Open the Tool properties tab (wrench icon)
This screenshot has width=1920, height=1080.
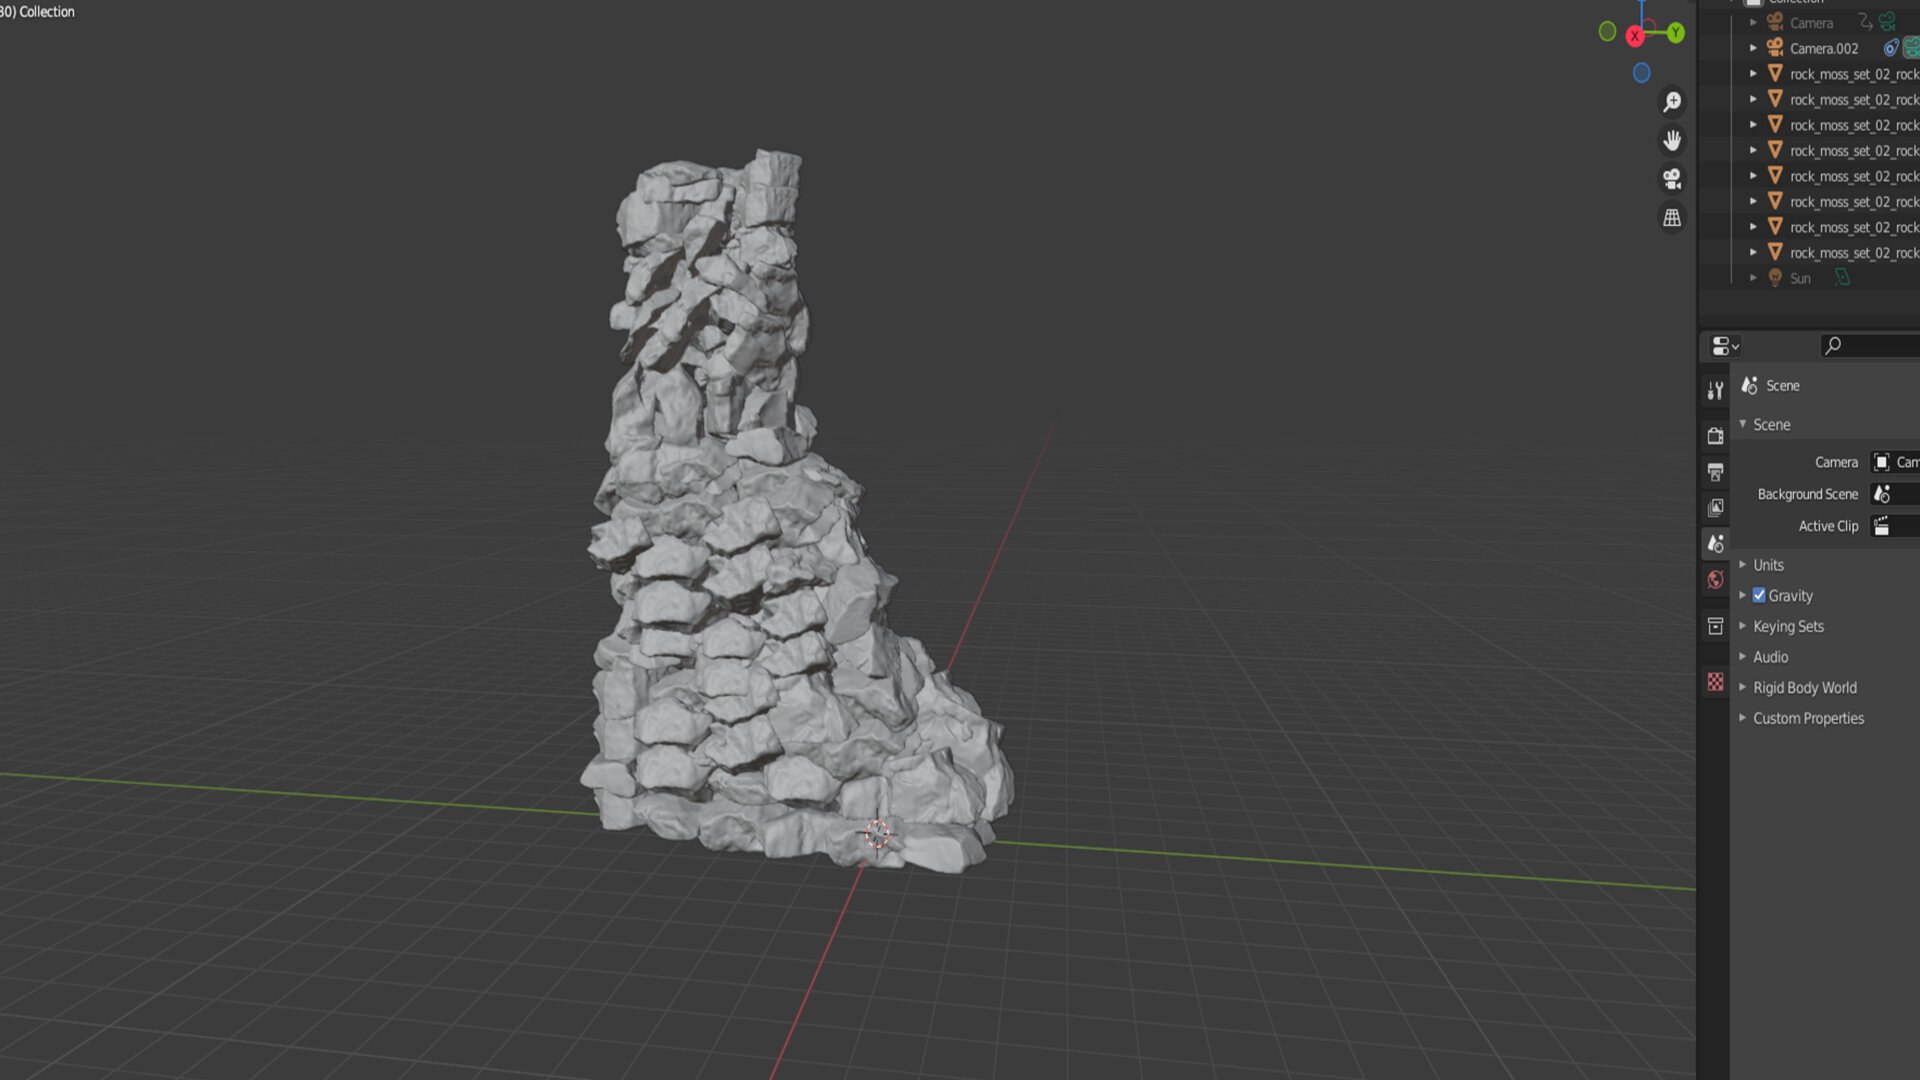(1716, 390)
